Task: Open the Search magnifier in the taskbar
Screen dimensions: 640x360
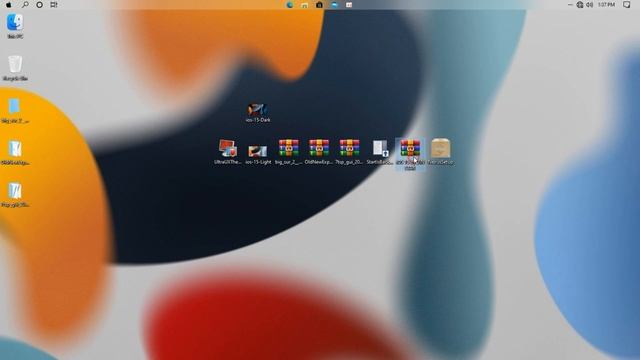Action: click(25, 4)
